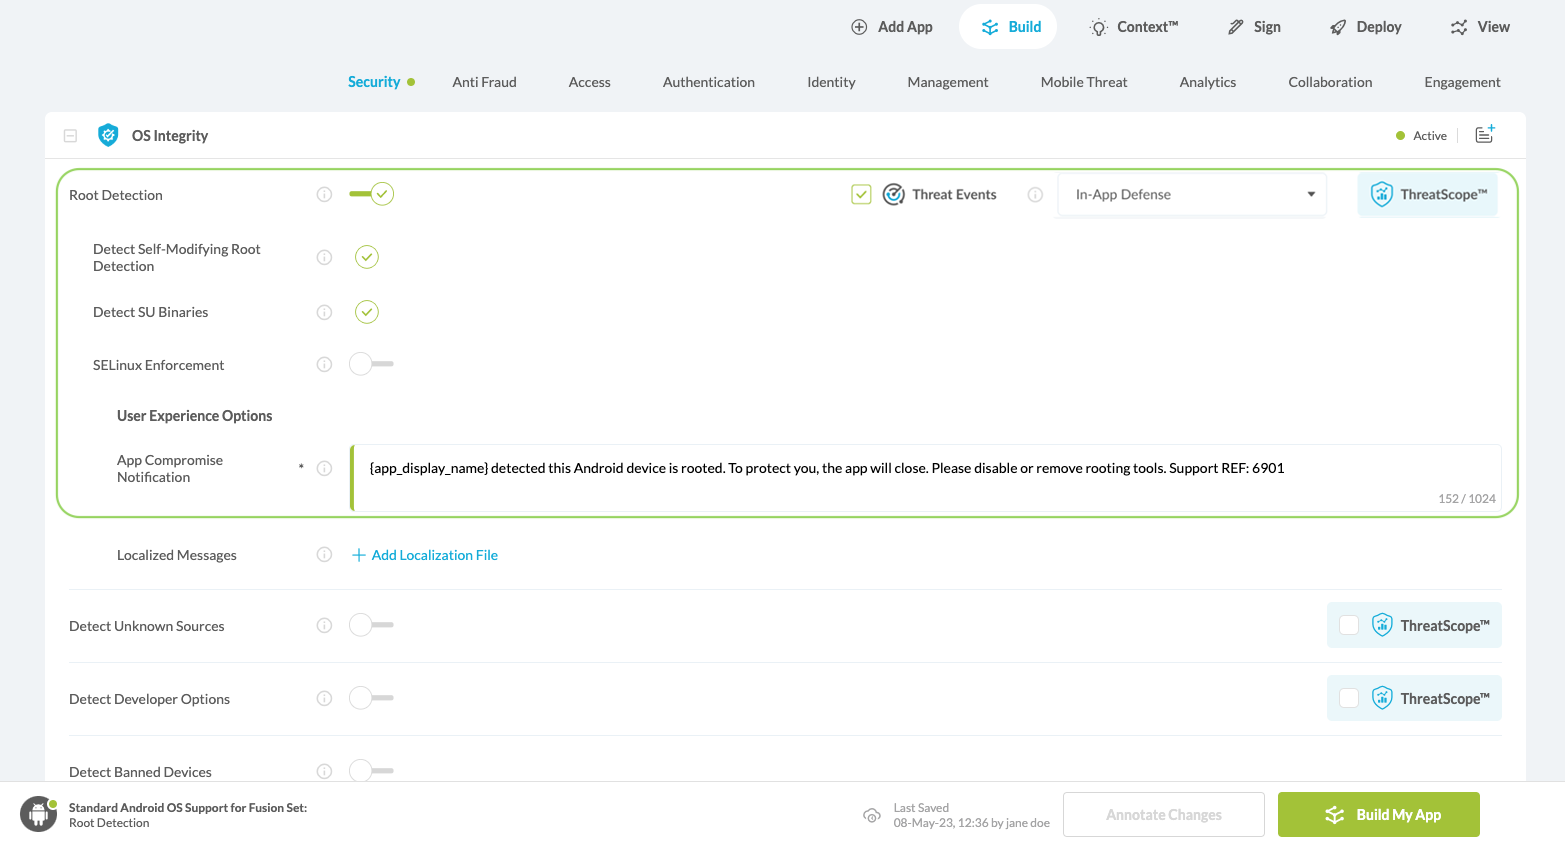Click info icon next to Localized Messages

click(324, 555)
